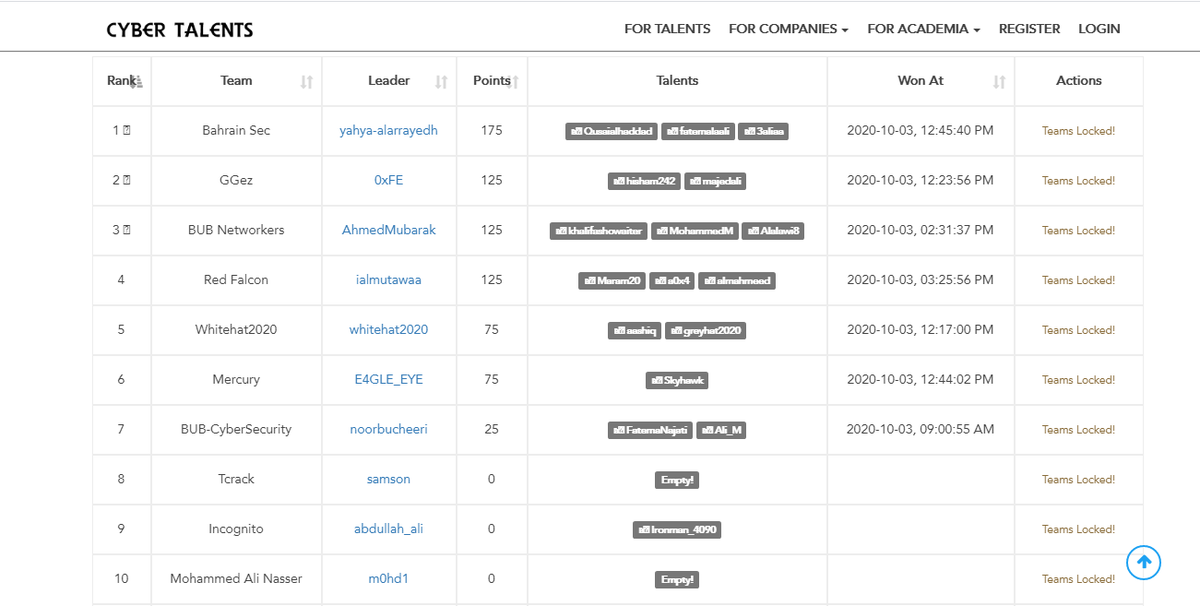Image resolution: width=1200 pixels, height=606 pixels.
Task: Open leader profile whitehat2020
Action: click(x=389, y=330)
